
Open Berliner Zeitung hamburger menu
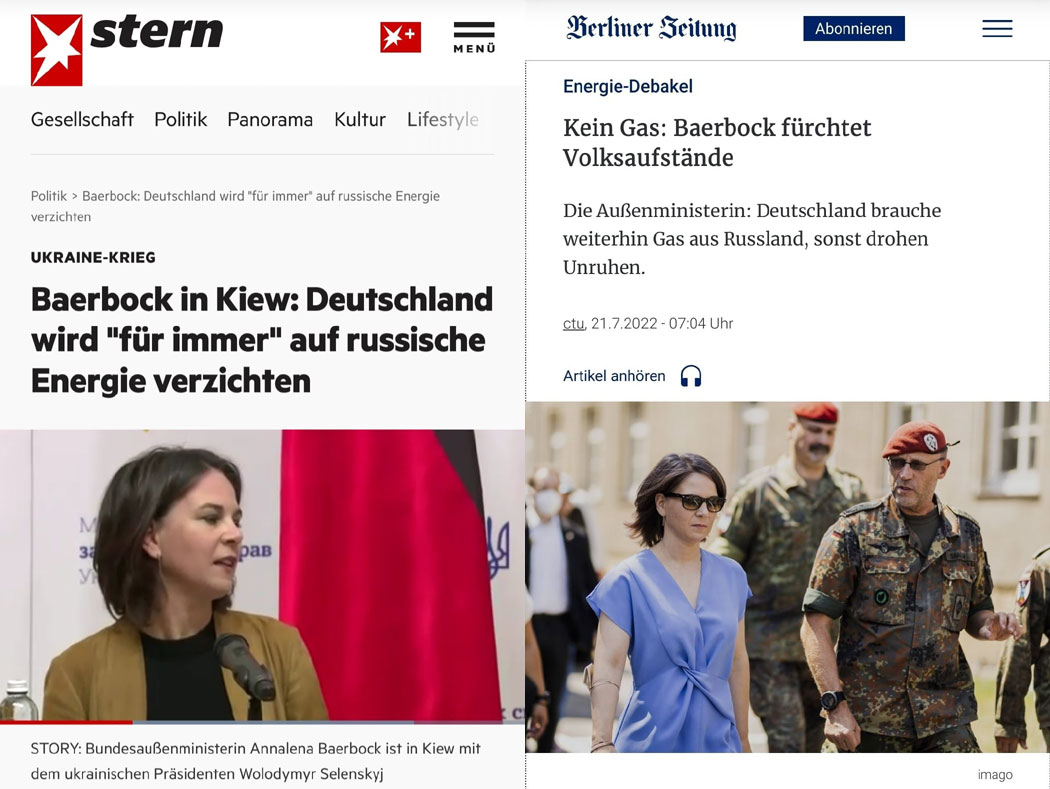(997, 29)
